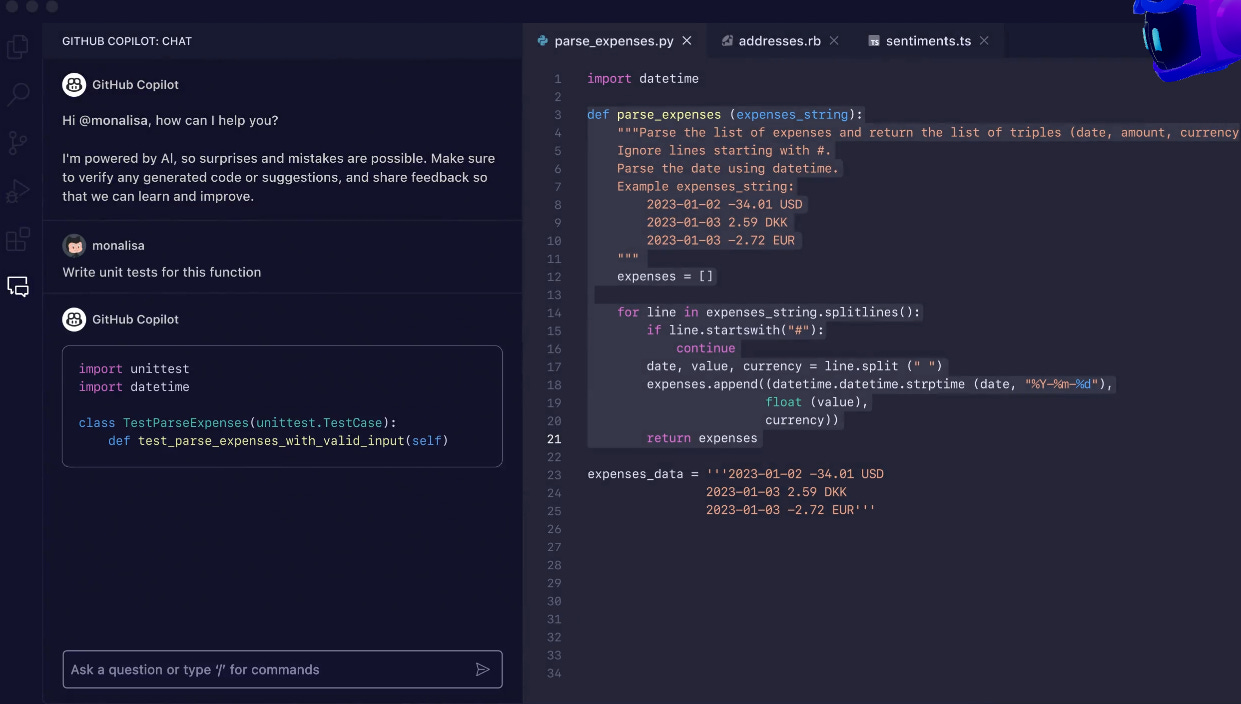Open the Search magnifier in activity bar
This screenshot has height=704, width=1241.
tap(18, 95)
